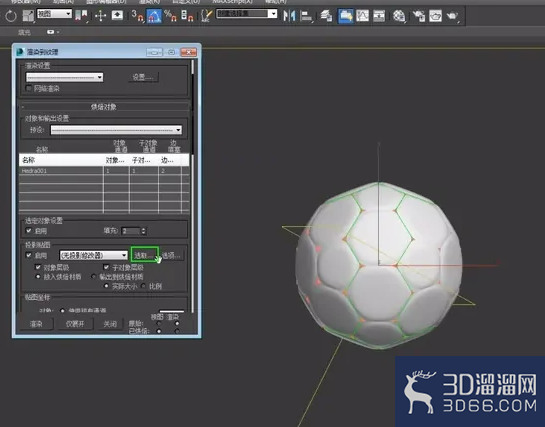Screen dimensions: 545x427
Task: Select the 实际大小 radio button
Action: click(x=106, y=286)
